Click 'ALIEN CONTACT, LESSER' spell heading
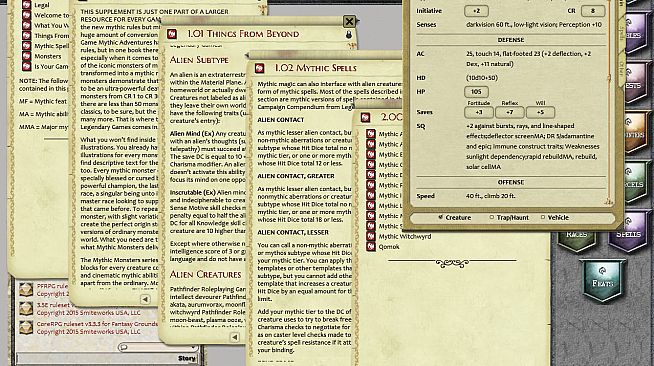 click(x=293, y=232)
